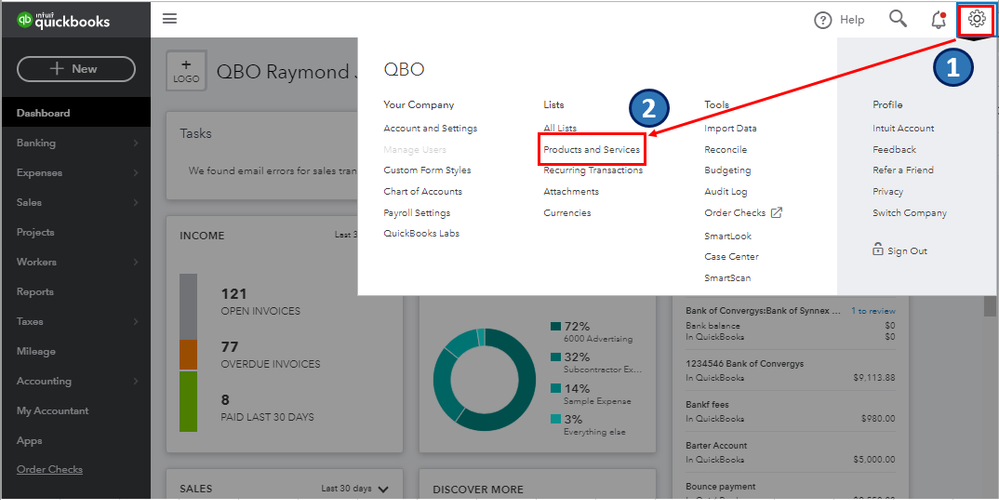The height and width of the screenshot is (500, 999).
Task: Open Products and Services
Action: click(592, 150)
